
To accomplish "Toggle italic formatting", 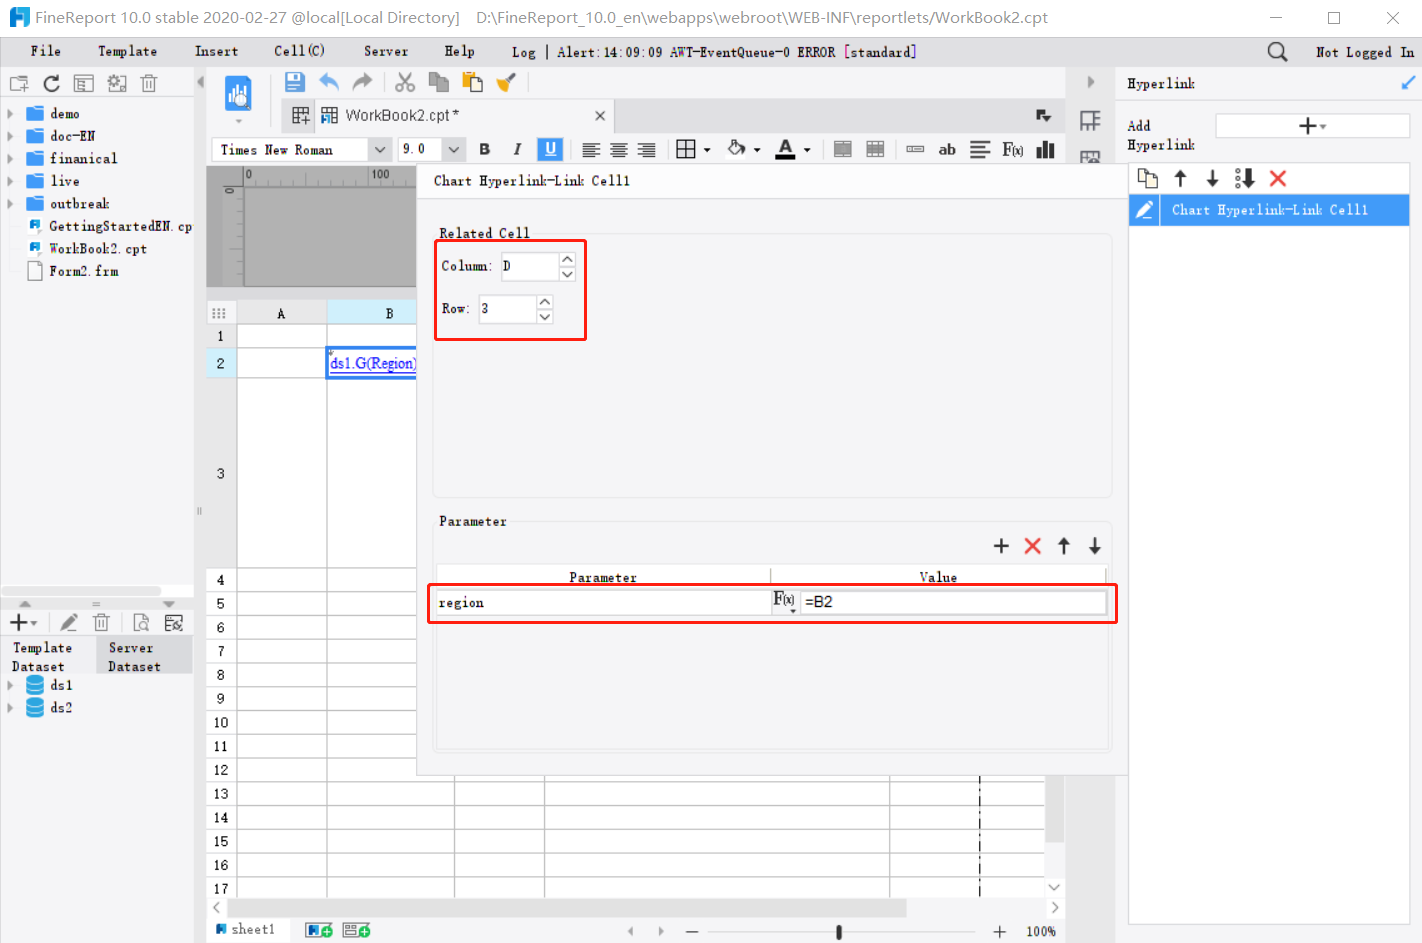I will coord(517,149).
